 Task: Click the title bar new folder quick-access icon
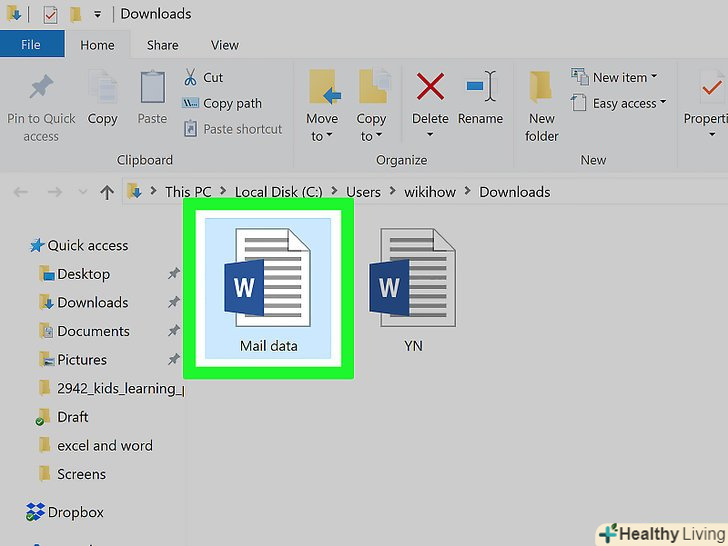(x=75, y=14)
